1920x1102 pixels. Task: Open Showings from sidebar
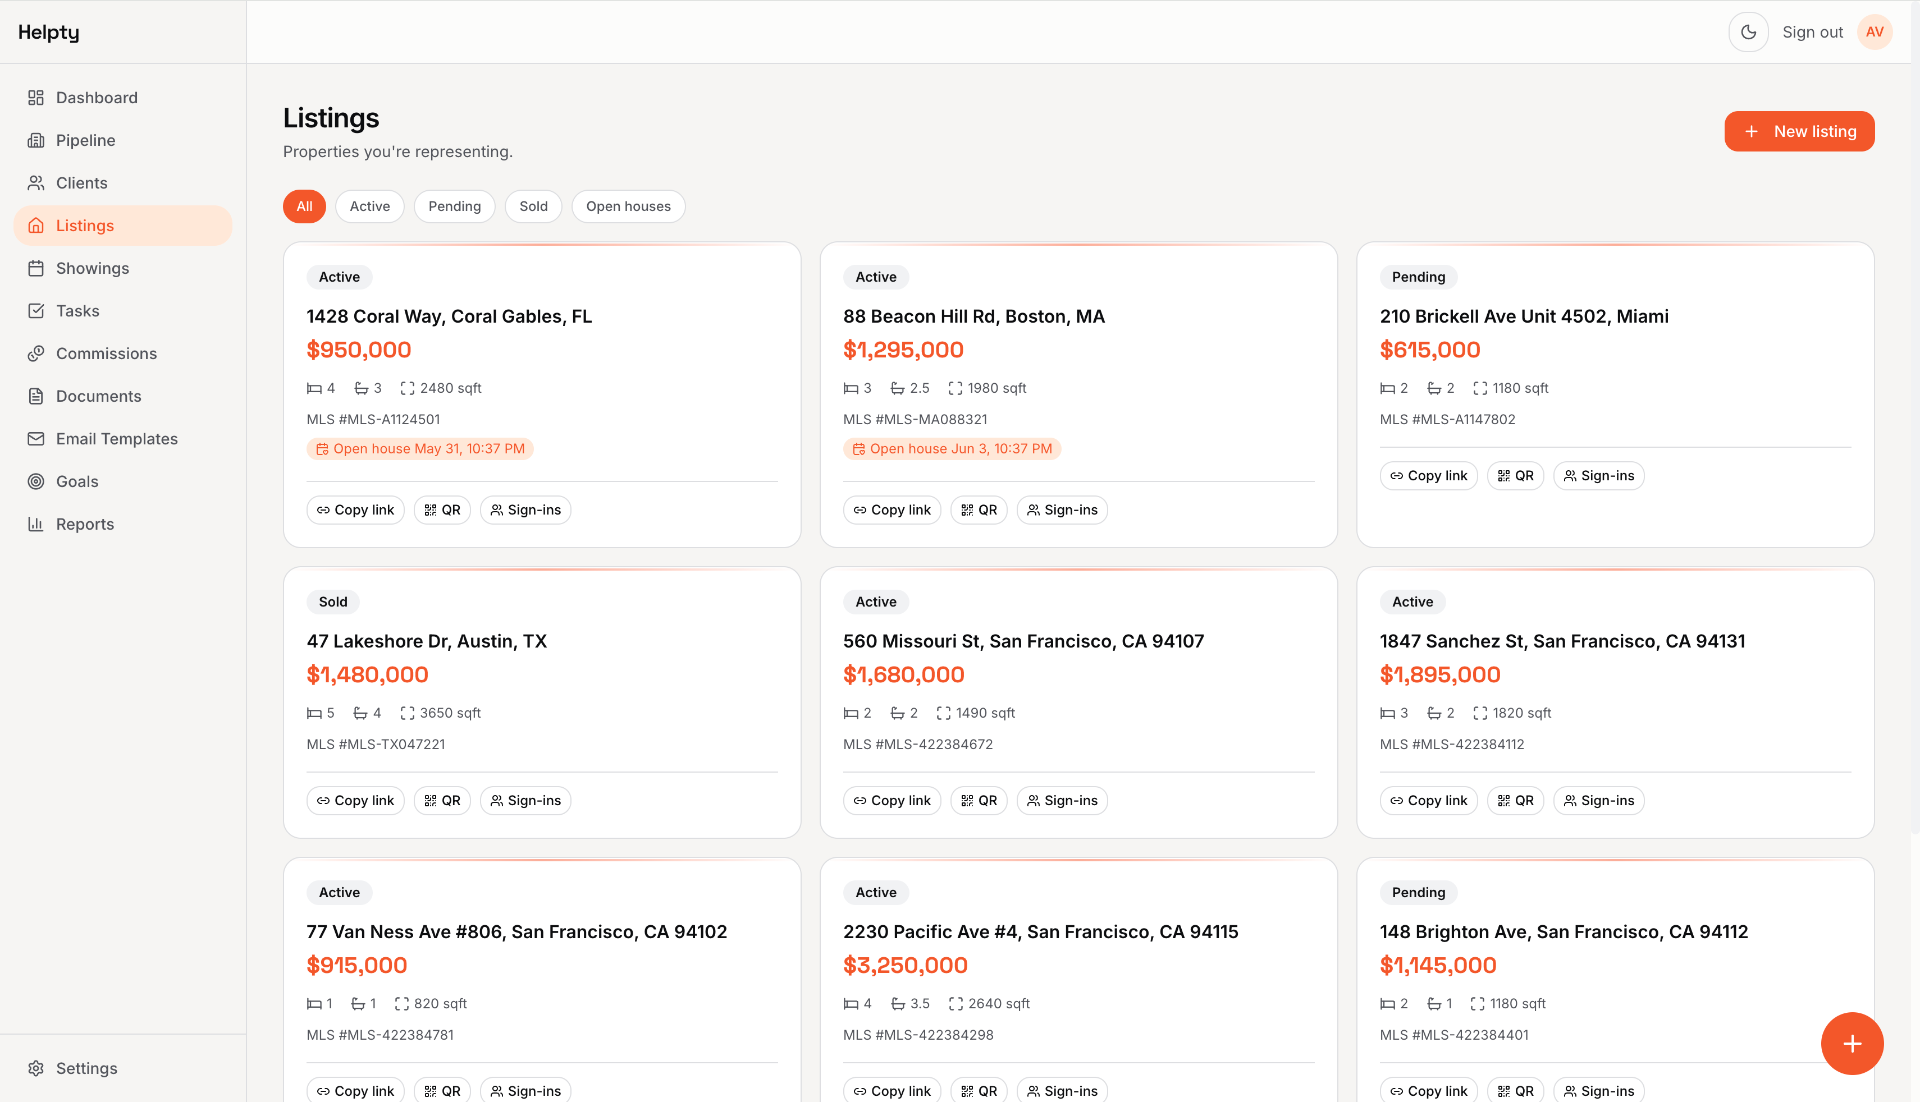[x=123, y=269]
